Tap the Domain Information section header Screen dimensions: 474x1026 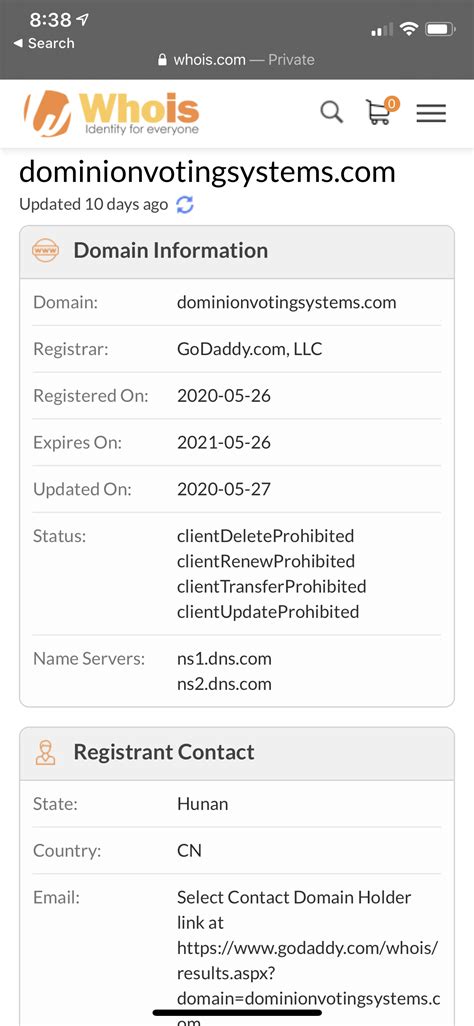point(237,252)
